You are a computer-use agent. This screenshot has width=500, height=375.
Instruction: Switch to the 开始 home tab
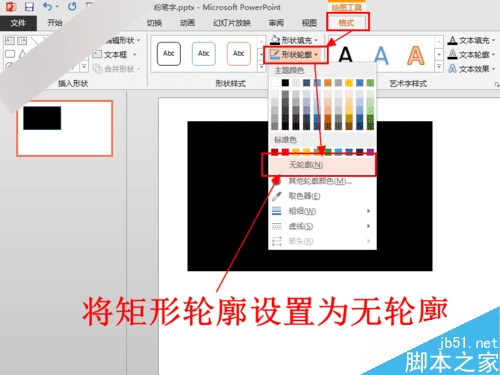(x=55, y=23)
